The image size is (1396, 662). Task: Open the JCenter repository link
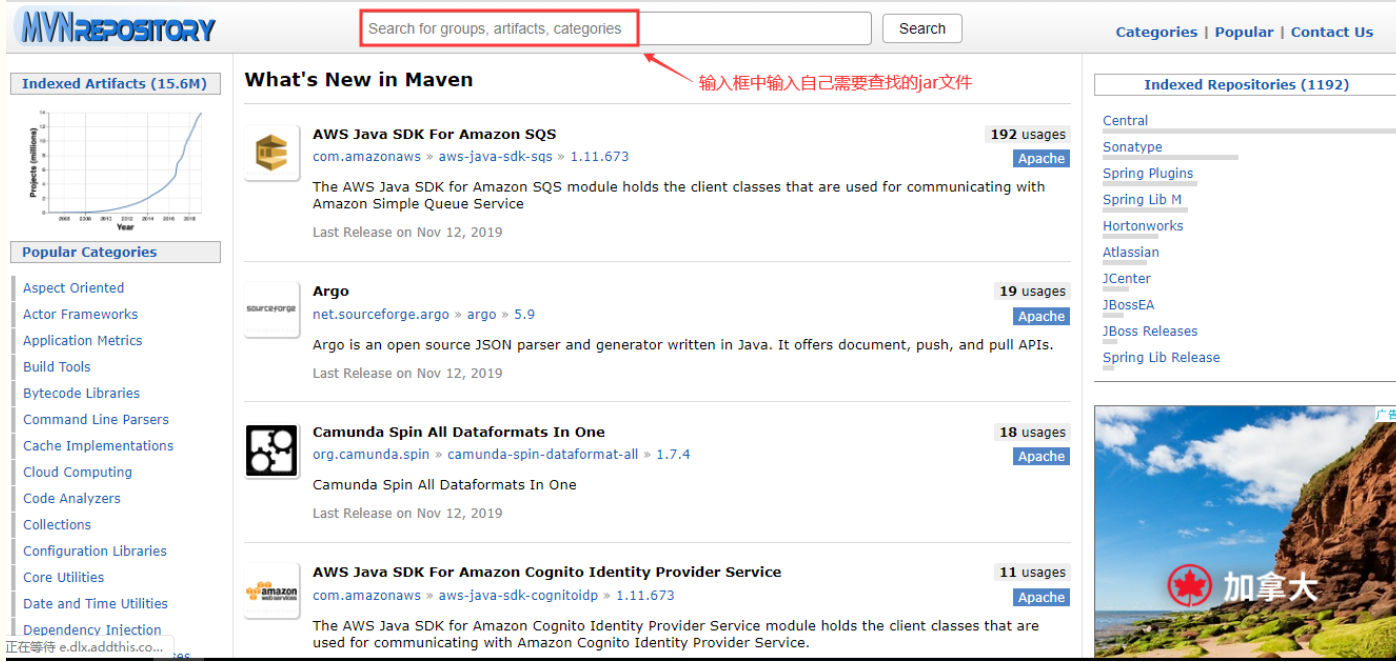point(1127,278)
